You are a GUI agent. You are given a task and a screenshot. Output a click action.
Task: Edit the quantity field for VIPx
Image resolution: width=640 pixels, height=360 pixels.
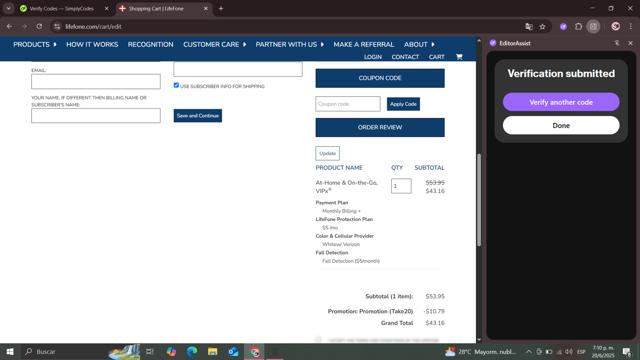[401, 186]
